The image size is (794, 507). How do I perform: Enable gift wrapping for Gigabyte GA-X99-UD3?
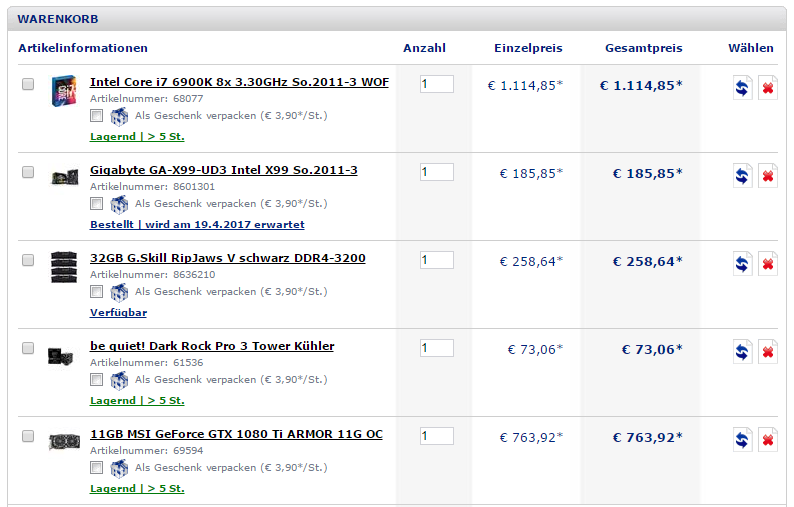click(x=96, y=204)
